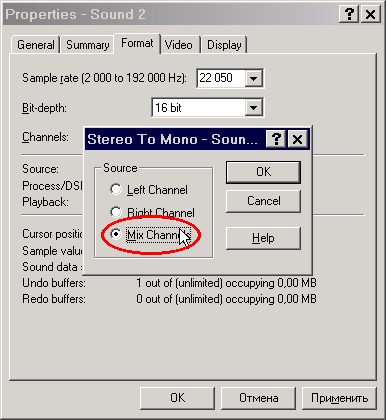Close the Stereo To Mono dialog

point(297,139)
